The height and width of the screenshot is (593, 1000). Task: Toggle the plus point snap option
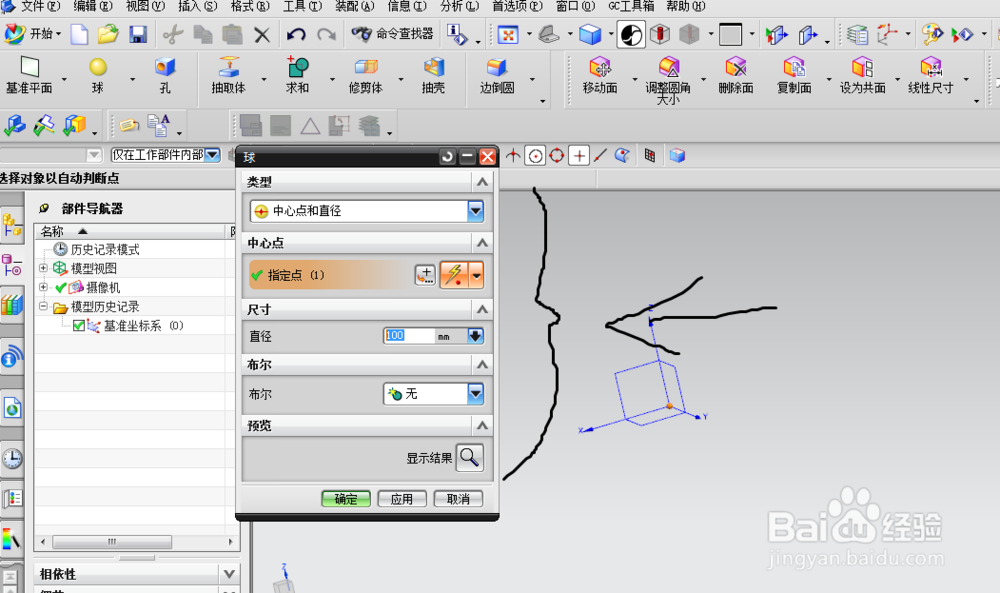click(578, 156)
